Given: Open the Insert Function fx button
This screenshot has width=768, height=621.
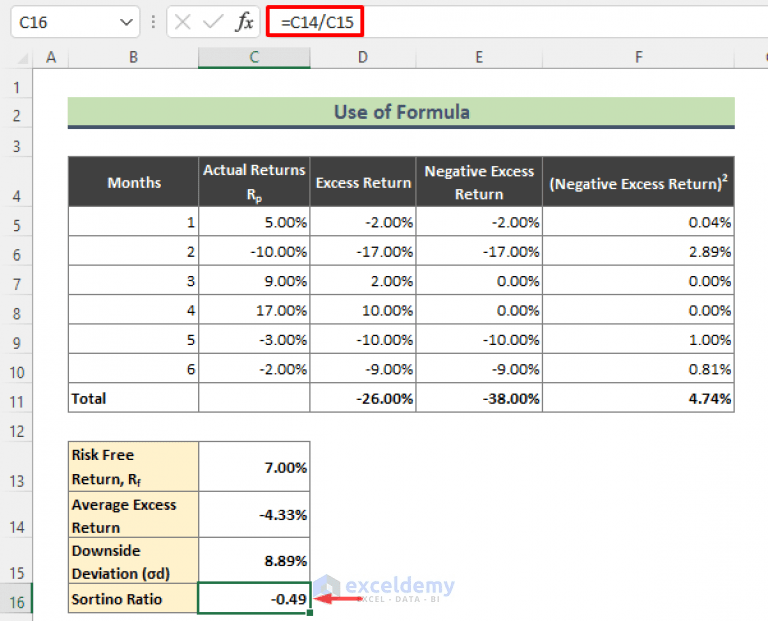Looking at the screenshot, I should tap(244, 22).
